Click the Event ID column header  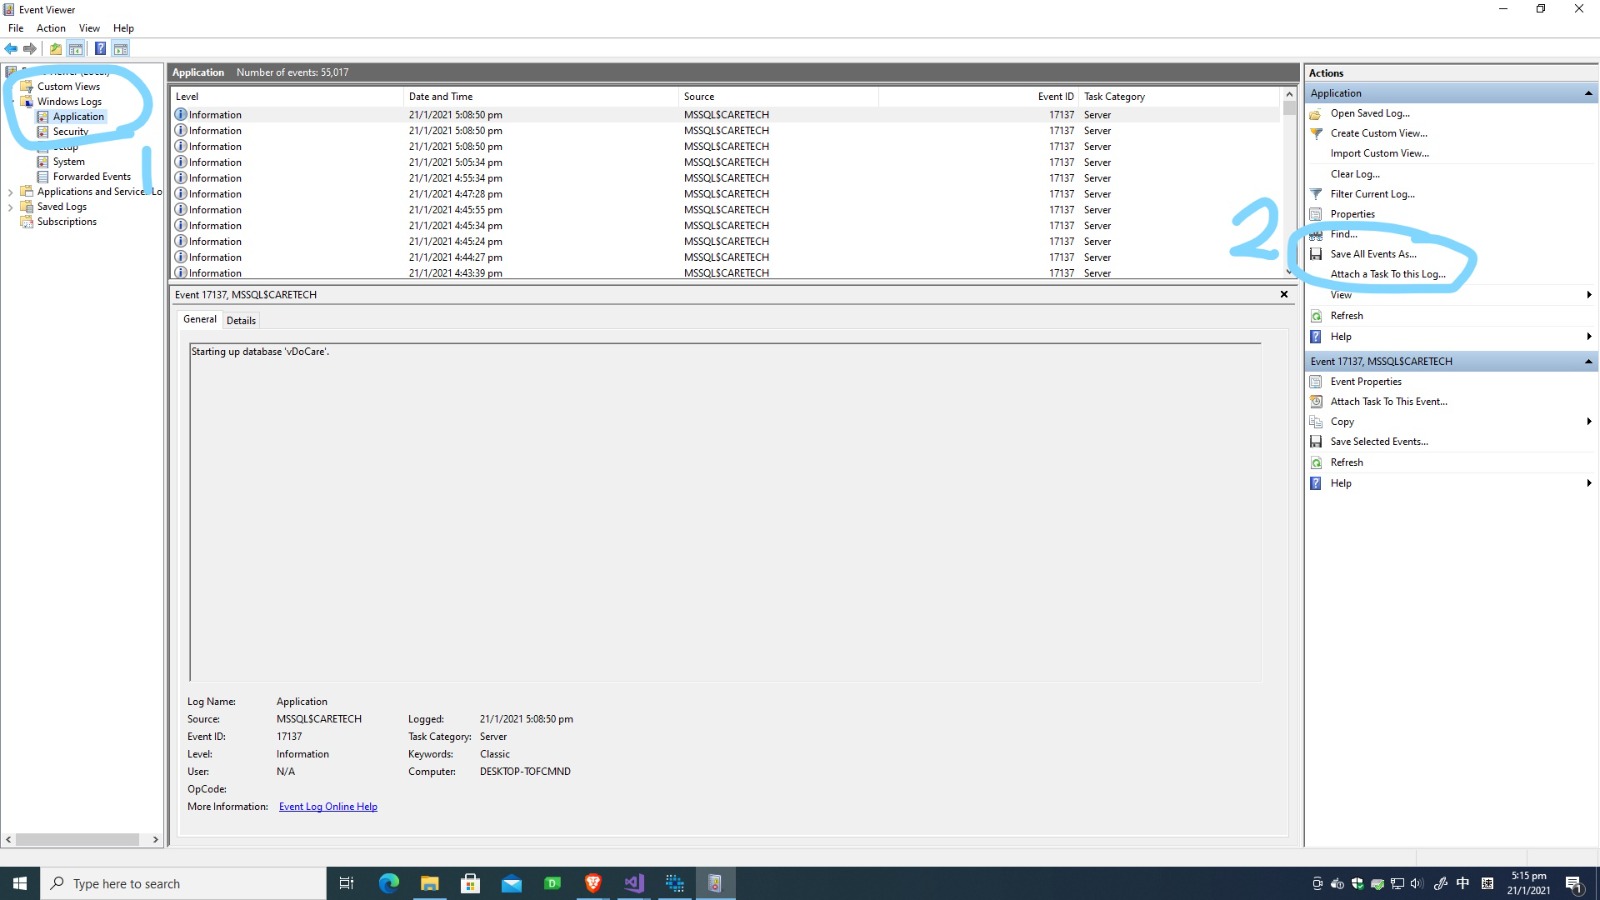pos(1055,97)
